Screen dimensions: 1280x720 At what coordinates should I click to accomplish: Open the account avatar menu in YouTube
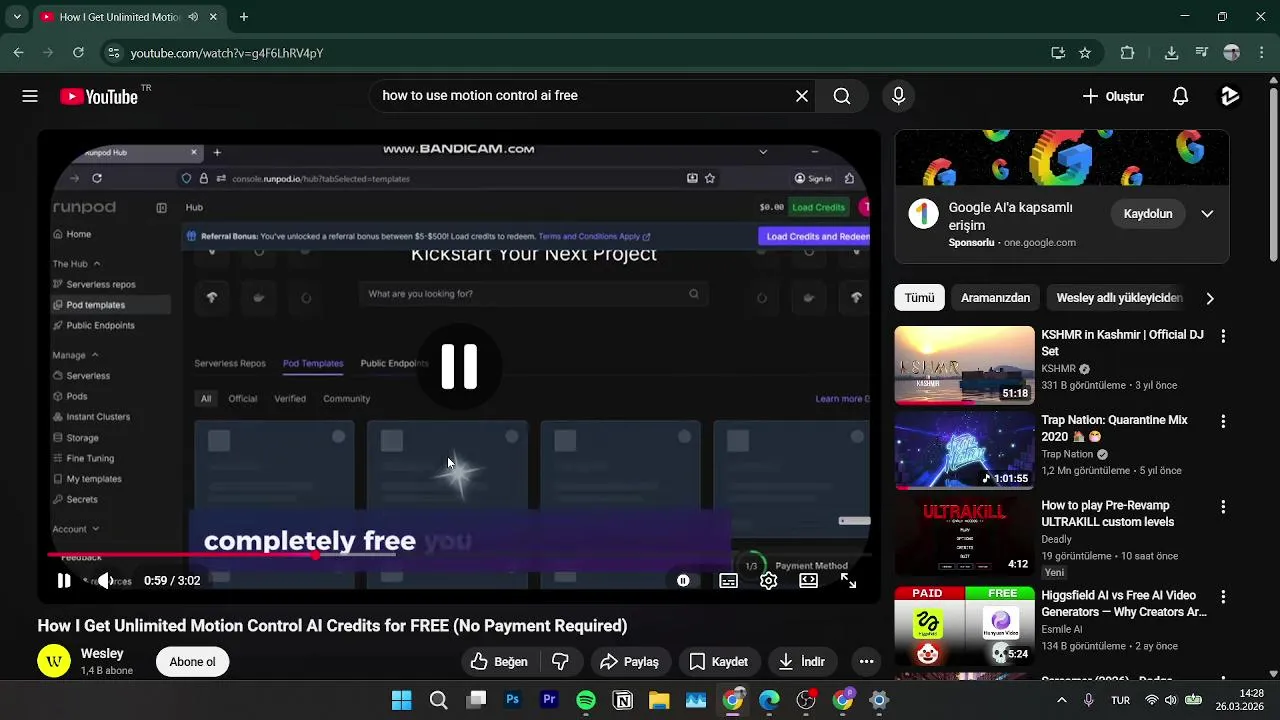(1230, 96)
